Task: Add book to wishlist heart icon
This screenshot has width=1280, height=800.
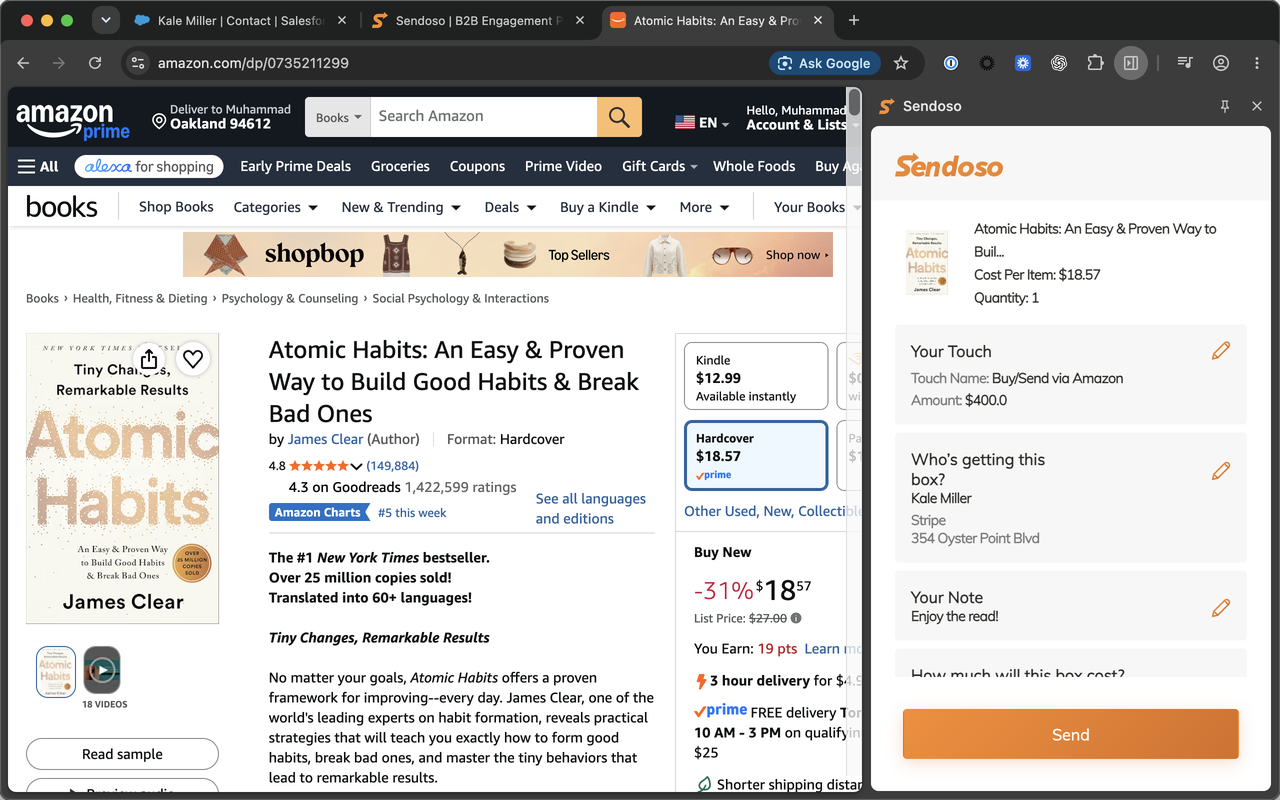Action: click(193, 359)
